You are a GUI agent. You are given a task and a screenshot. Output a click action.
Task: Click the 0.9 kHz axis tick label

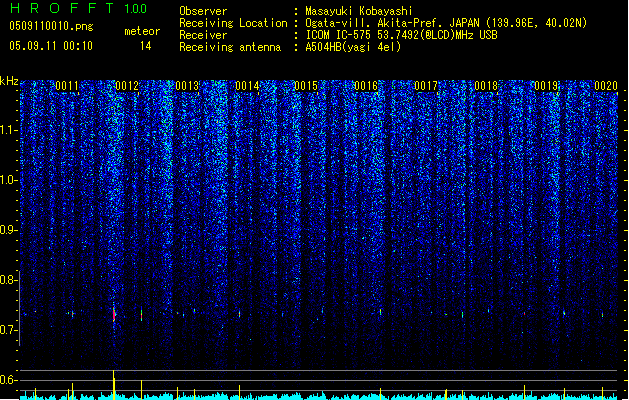(8, 230)
